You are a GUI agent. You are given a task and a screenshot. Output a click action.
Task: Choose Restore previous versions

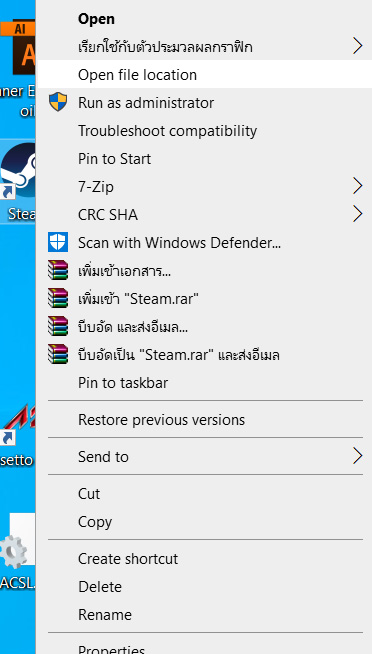click(x=204, y=420)
